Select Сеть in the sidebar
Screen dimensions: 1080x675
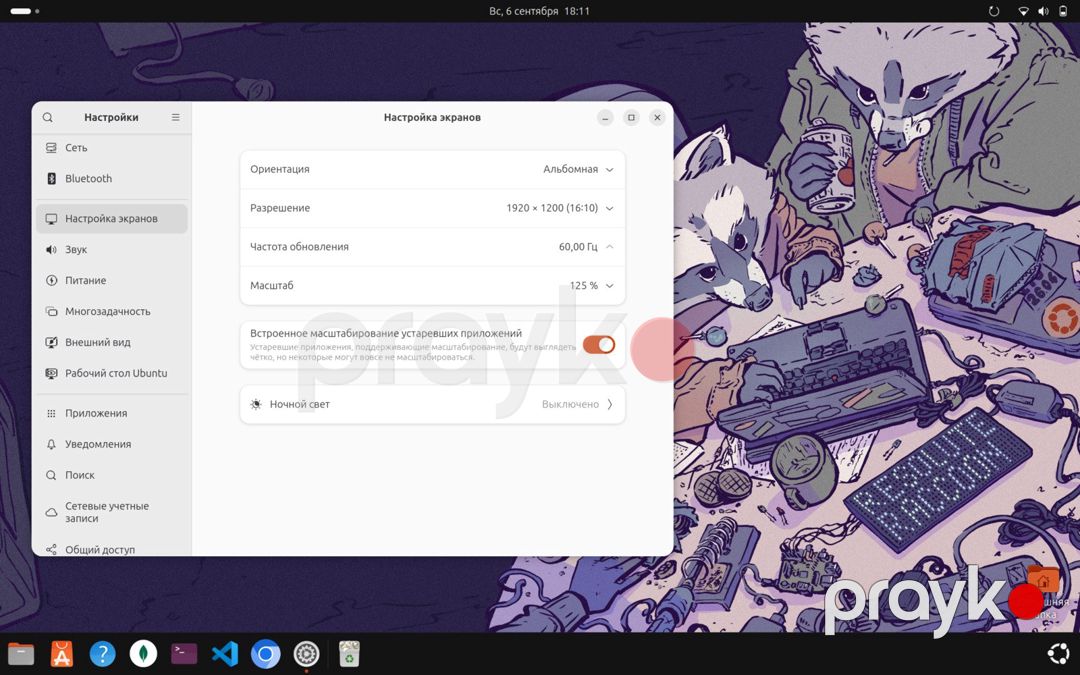112,148
